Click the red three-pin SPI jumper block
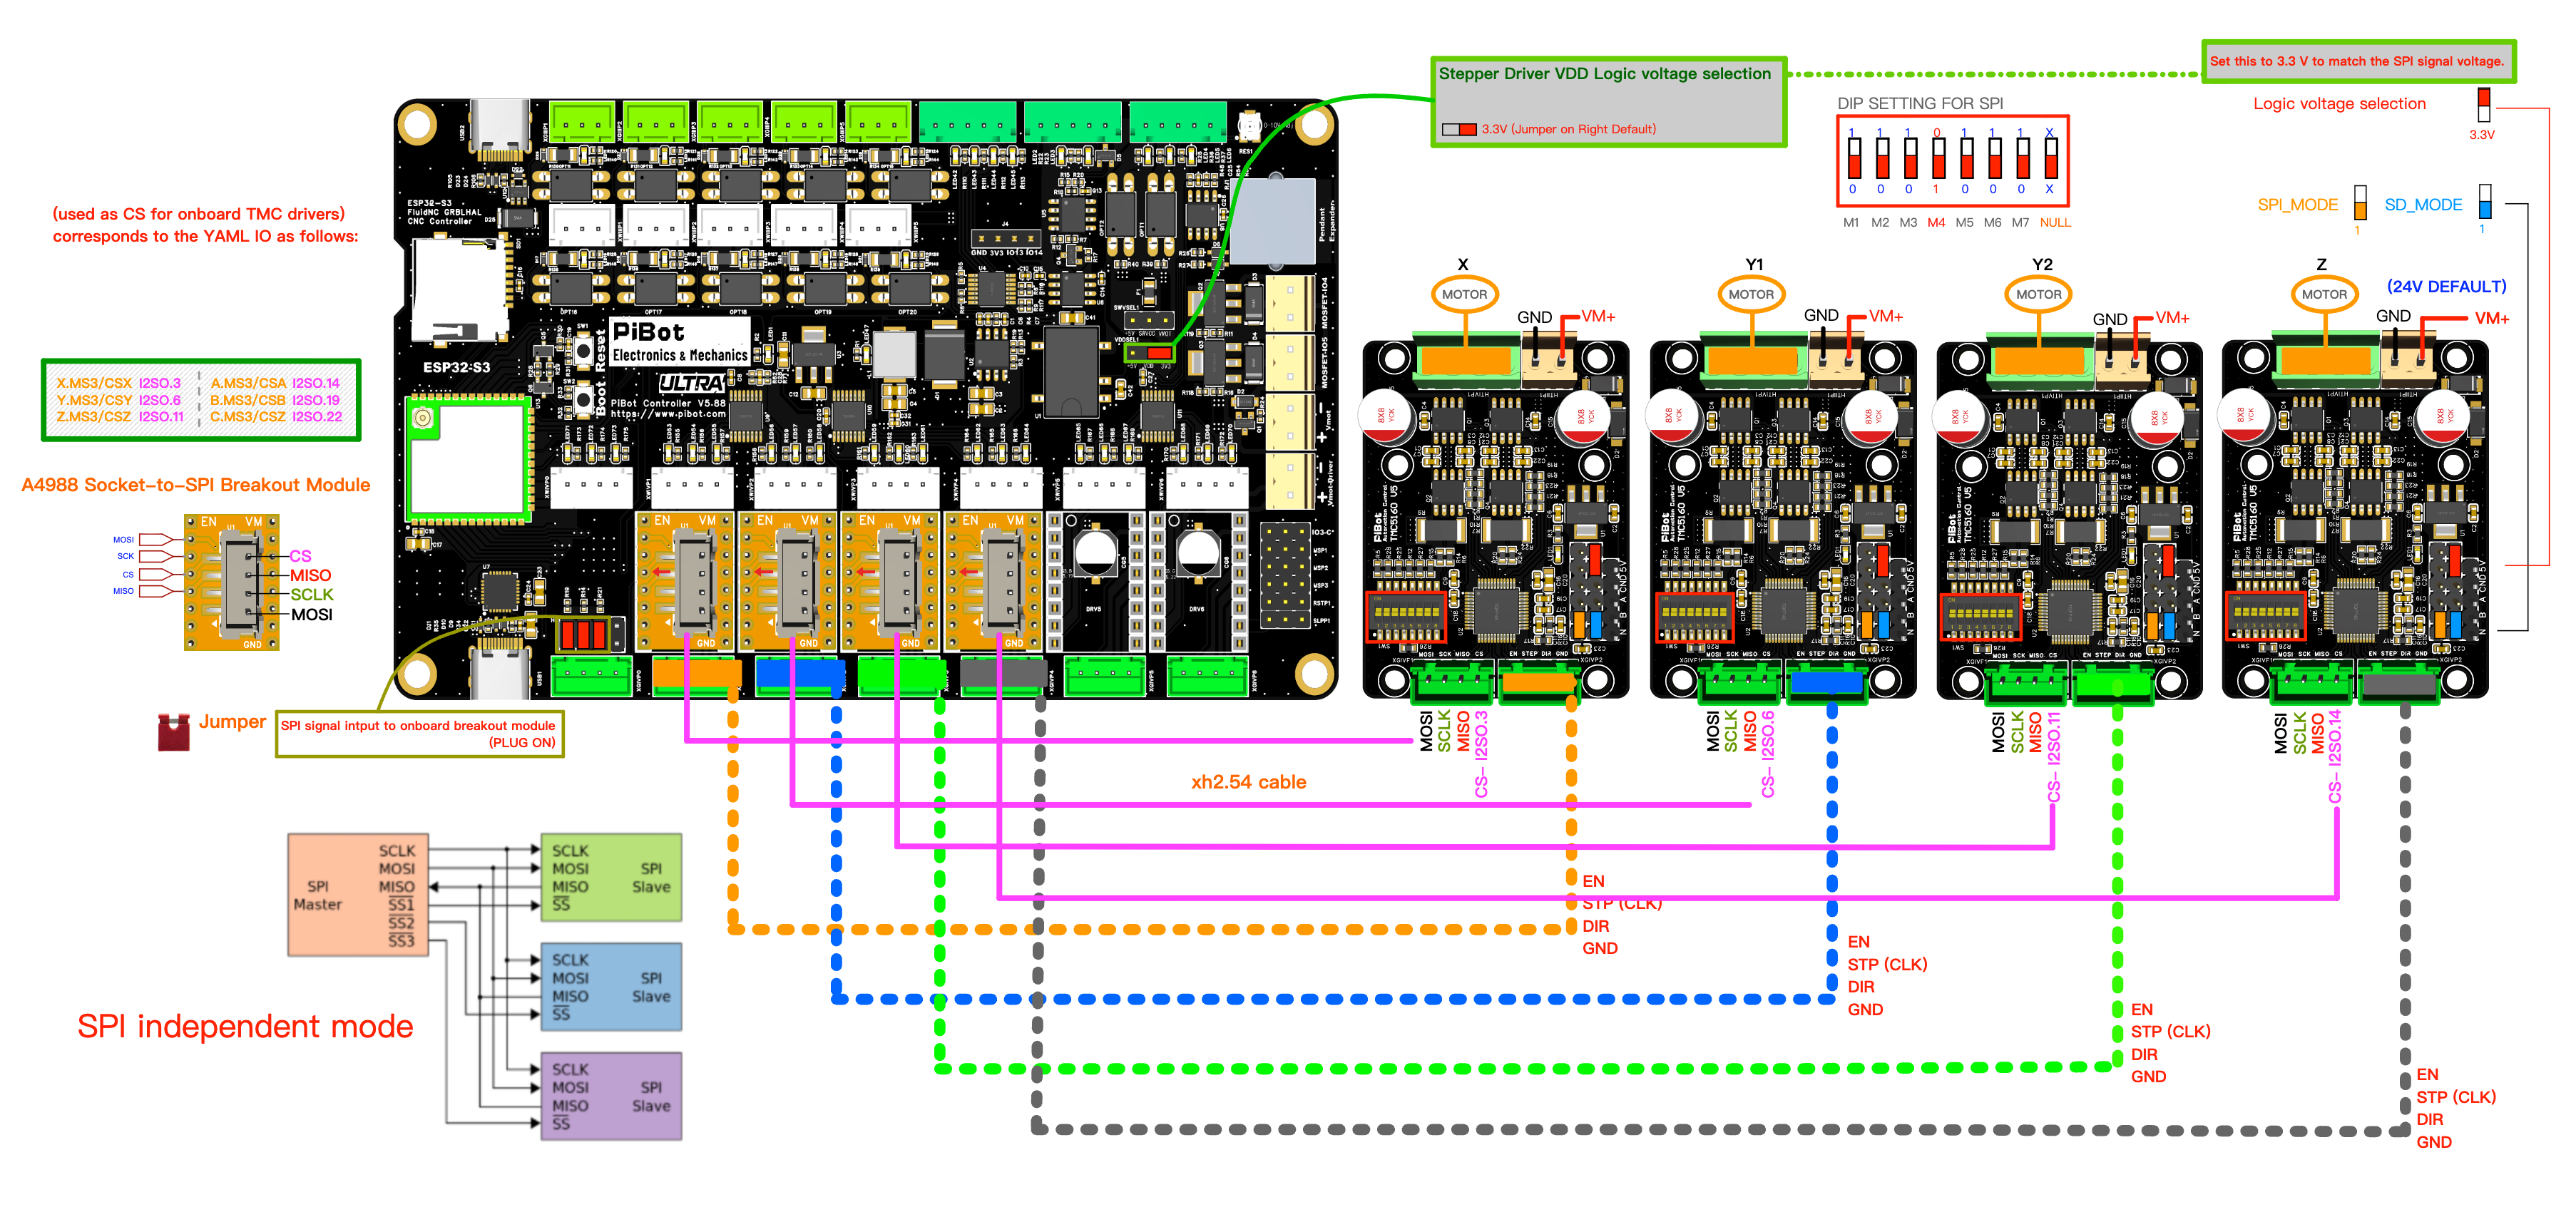The height and width of the screenshot is (1212, 2576). click(x=583, y=634)
